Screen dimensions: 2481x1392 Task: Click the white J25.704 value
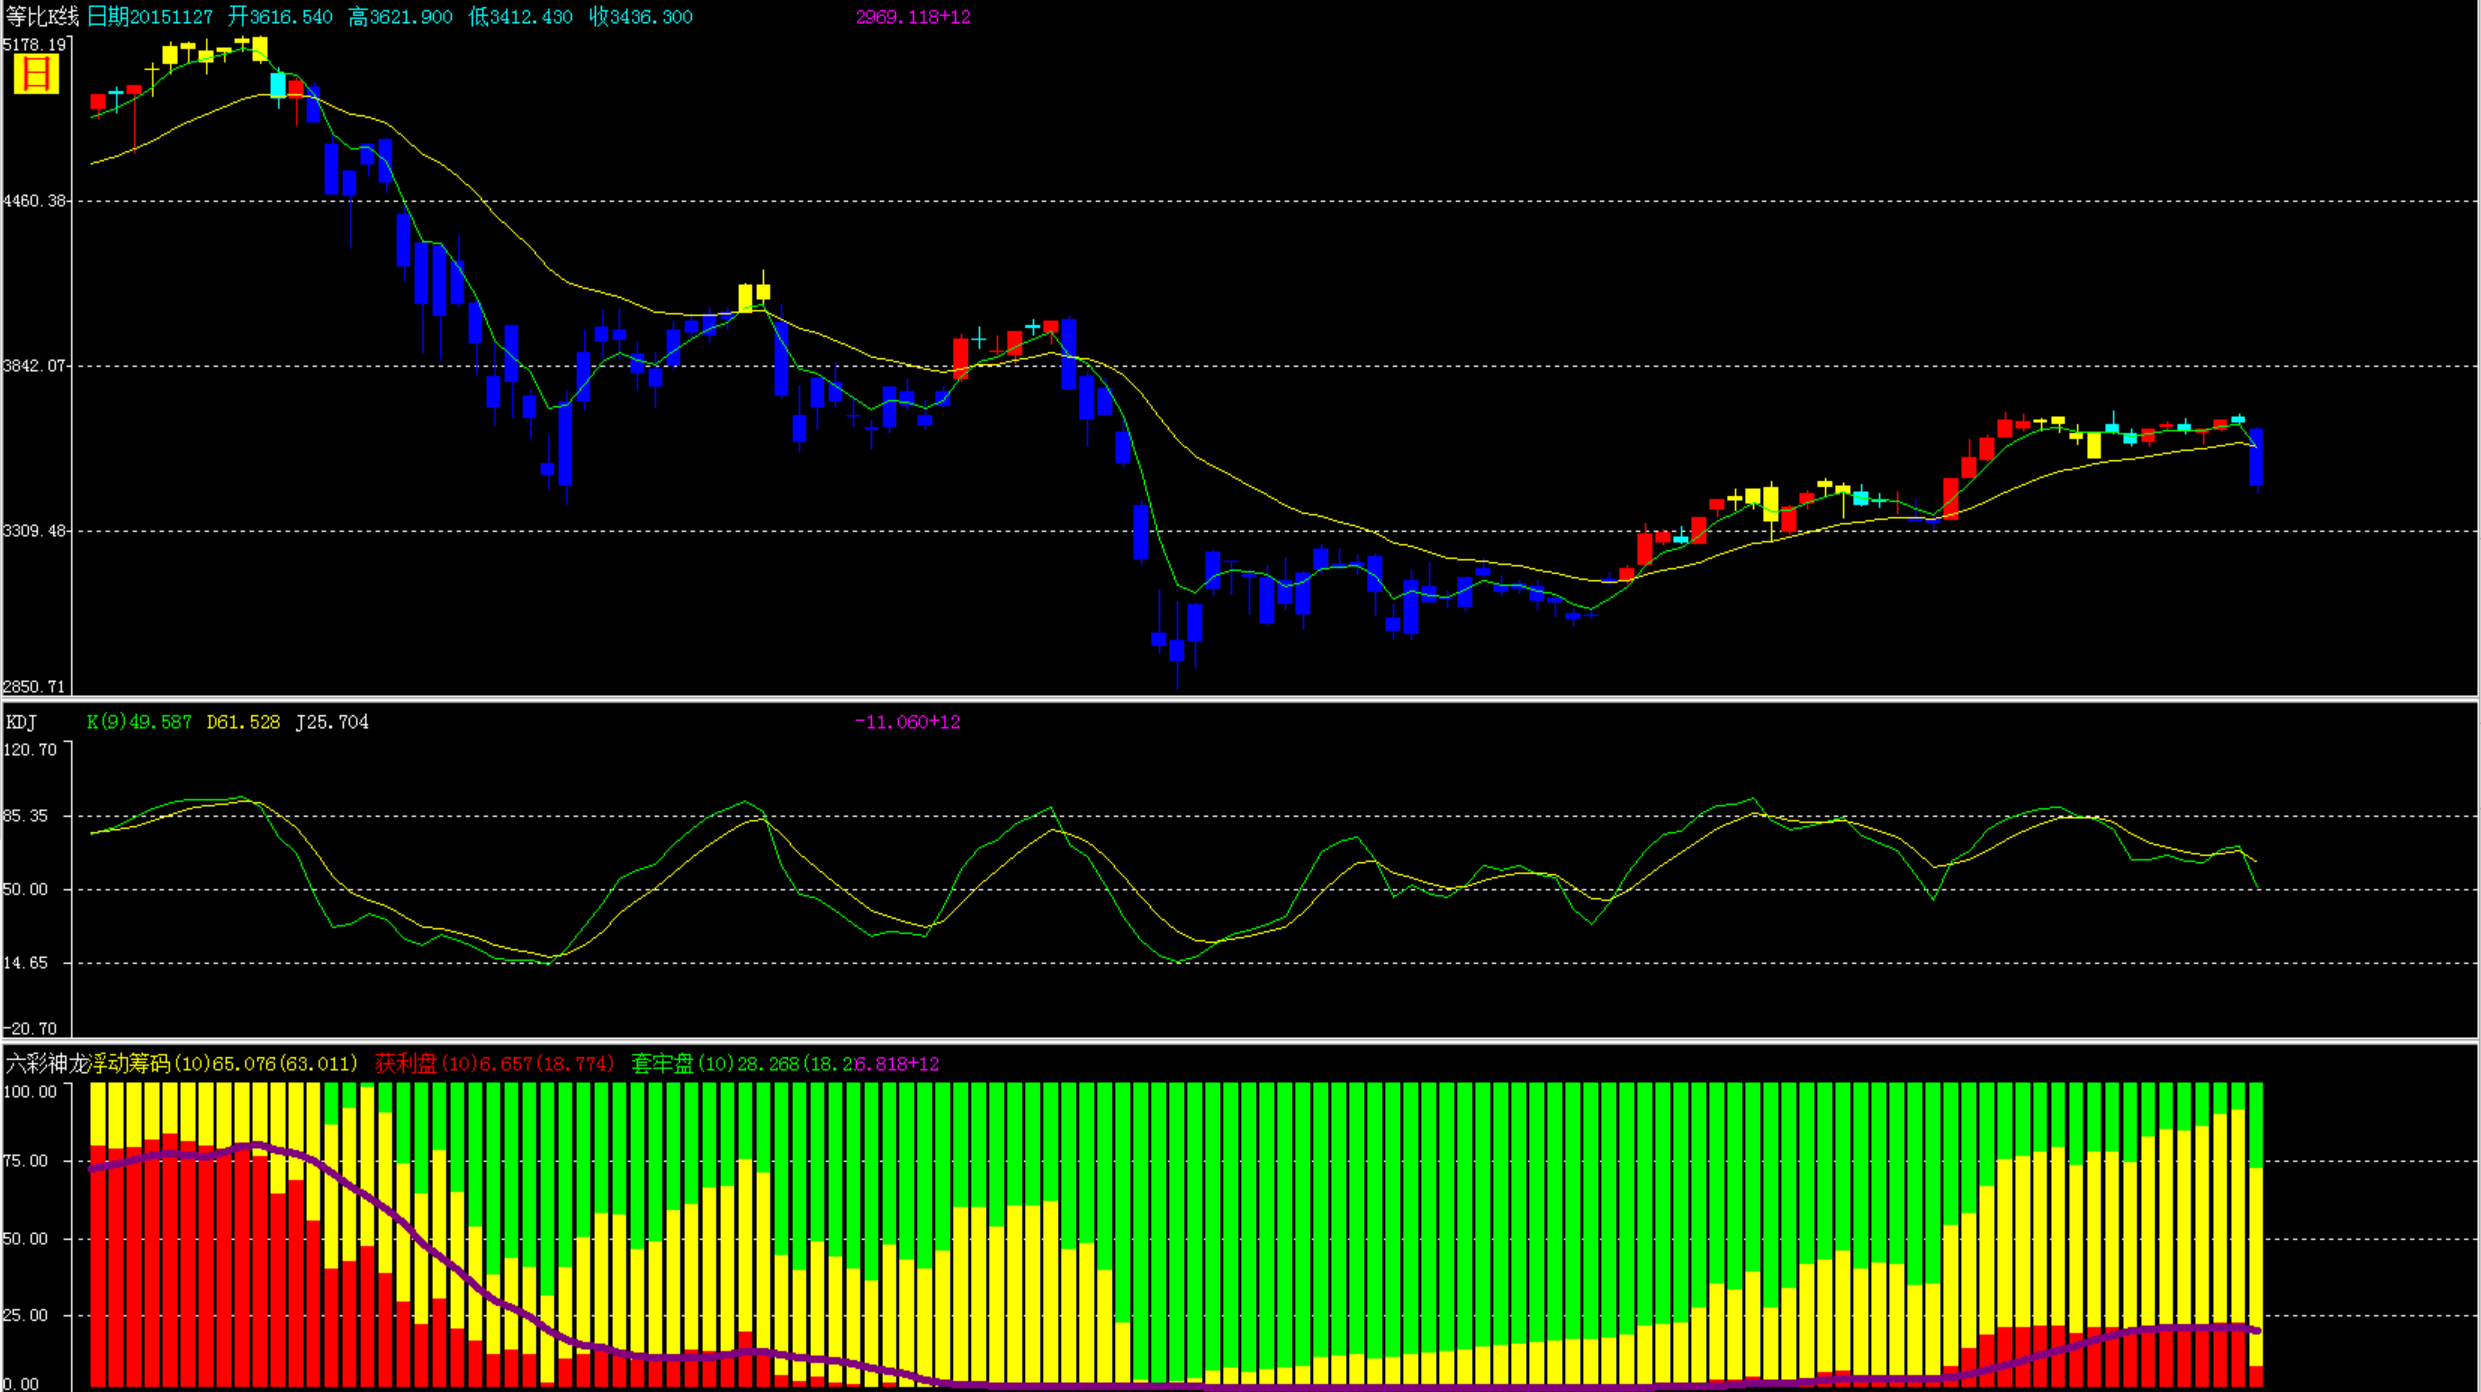(332, 722)
